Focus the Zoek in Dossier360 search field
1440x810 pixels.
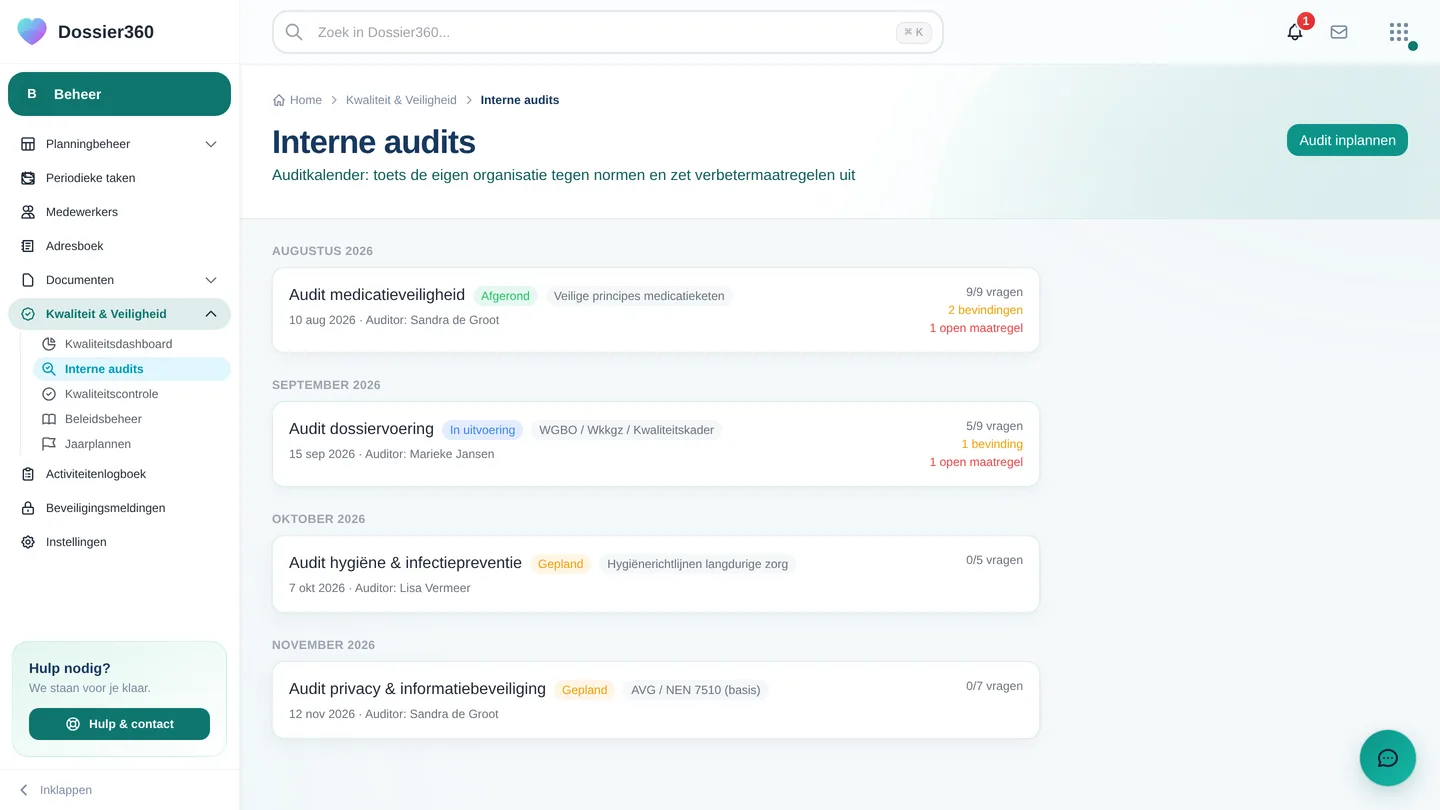607,32
